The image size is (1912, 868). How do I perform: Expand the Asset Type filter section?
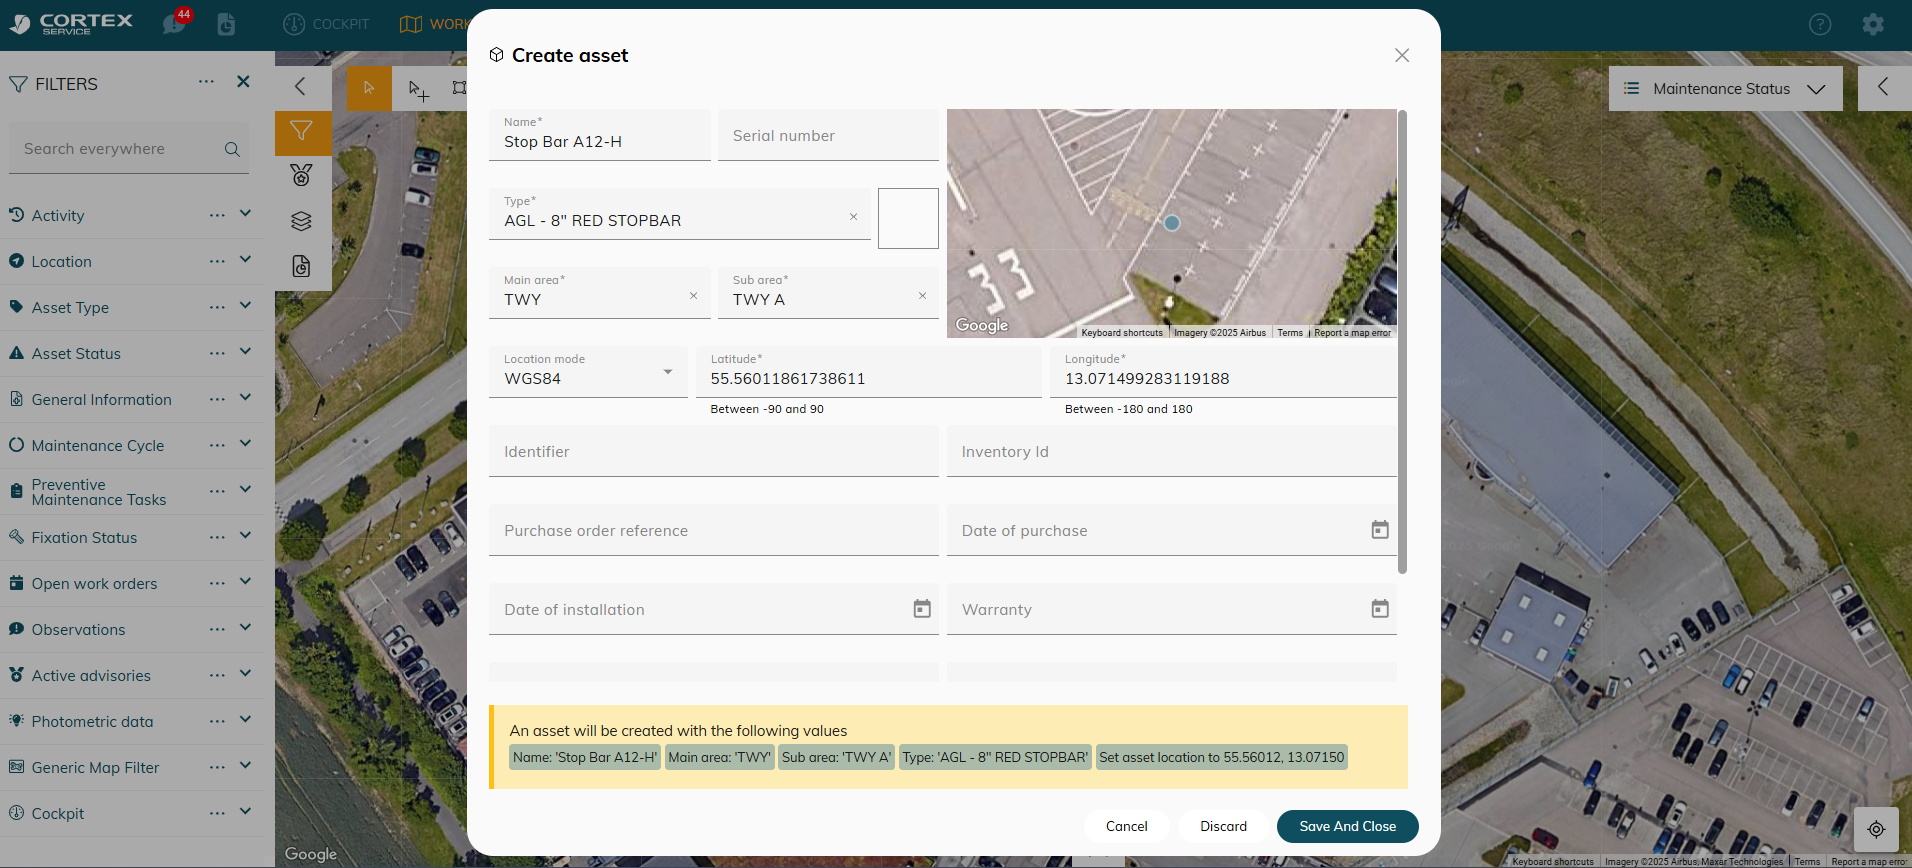pyautogui.click(x=245, y=306)
